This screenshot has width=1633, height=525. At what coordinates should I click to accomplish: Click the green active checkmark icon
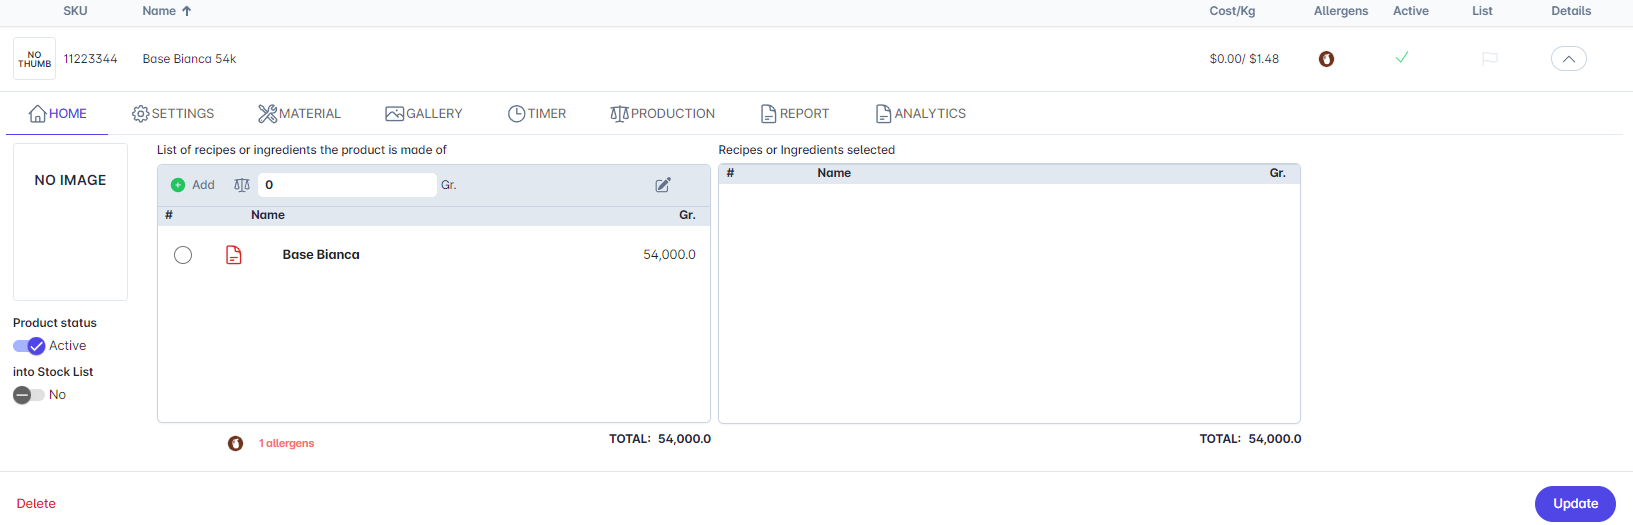[x=1401, y=58]
